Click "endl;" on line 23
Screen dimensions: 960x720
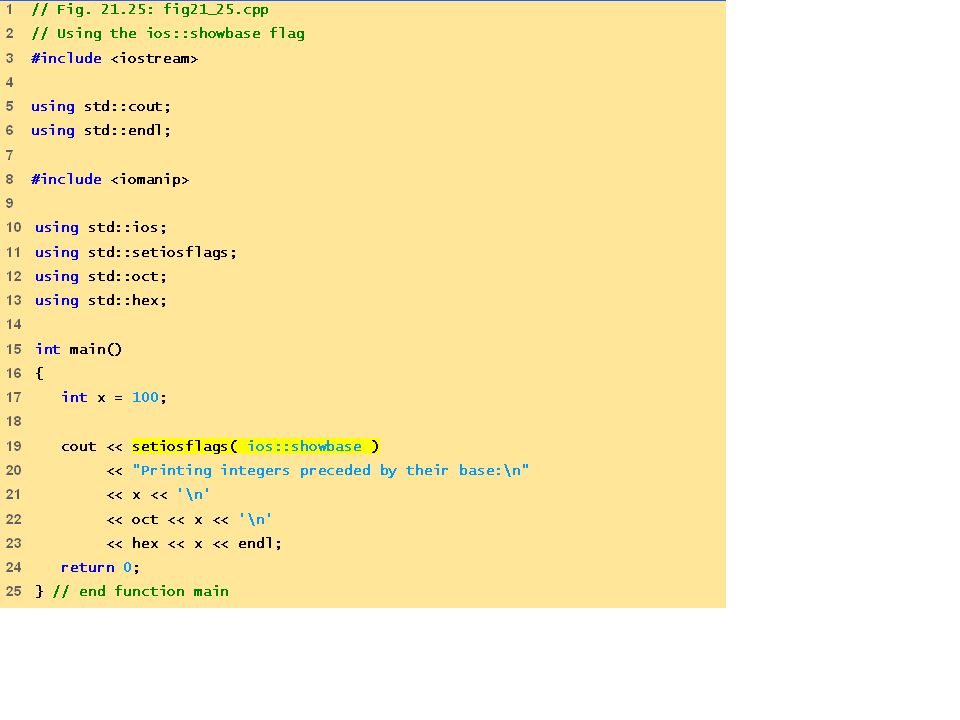[x=260, y=544]
